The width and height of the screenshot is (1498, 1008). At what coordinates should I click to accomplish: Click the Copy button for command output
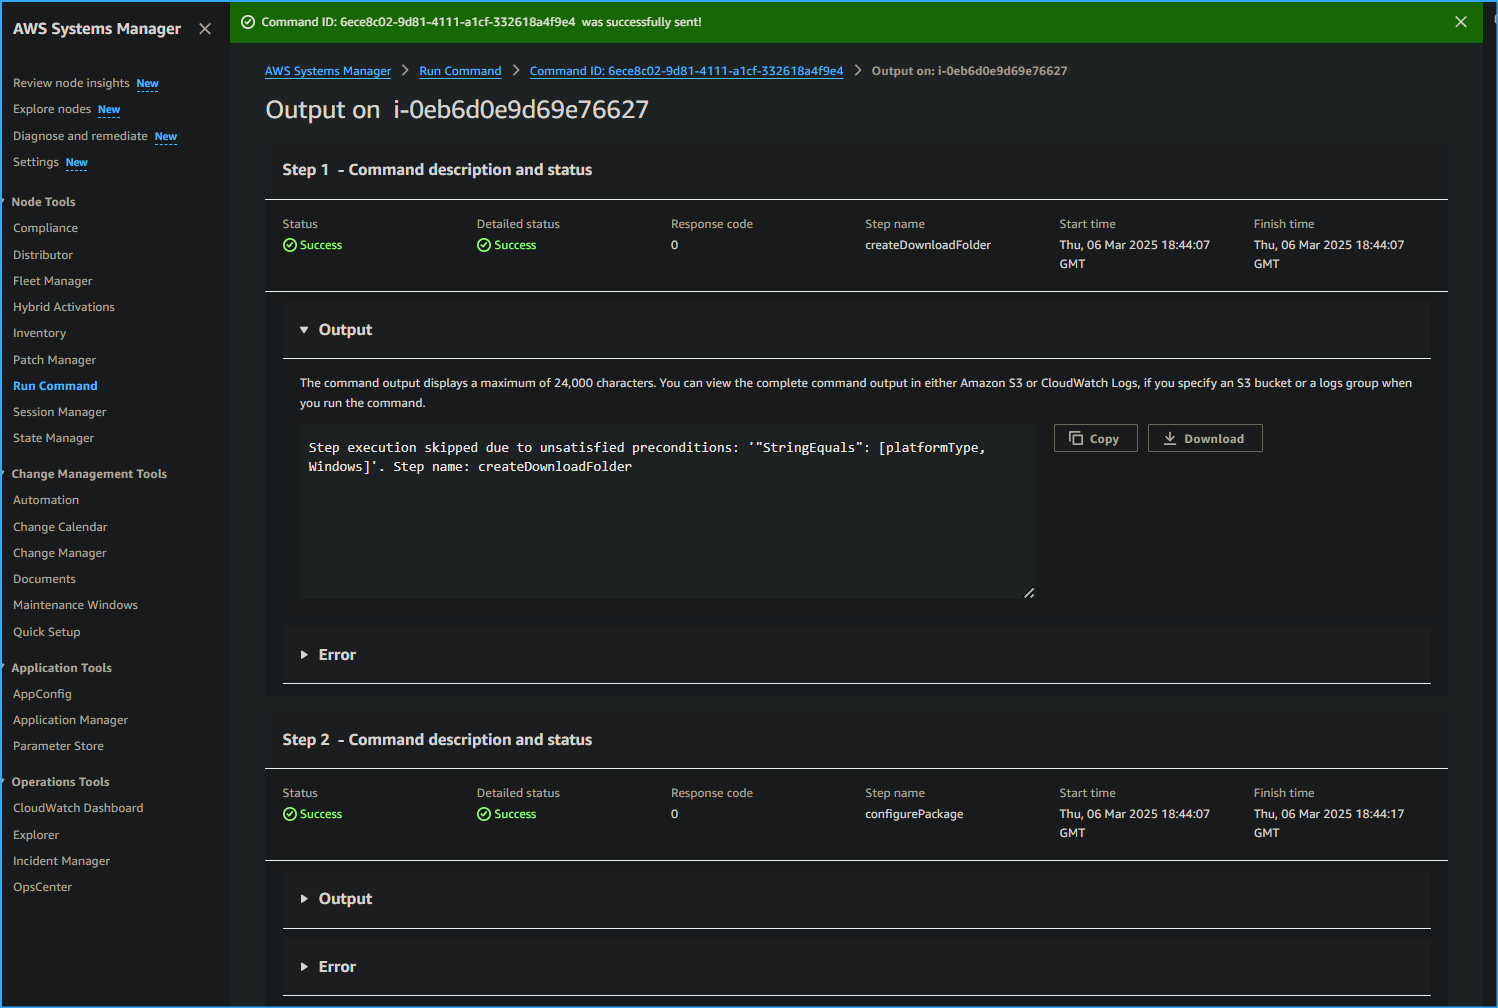coord(1095,439)
